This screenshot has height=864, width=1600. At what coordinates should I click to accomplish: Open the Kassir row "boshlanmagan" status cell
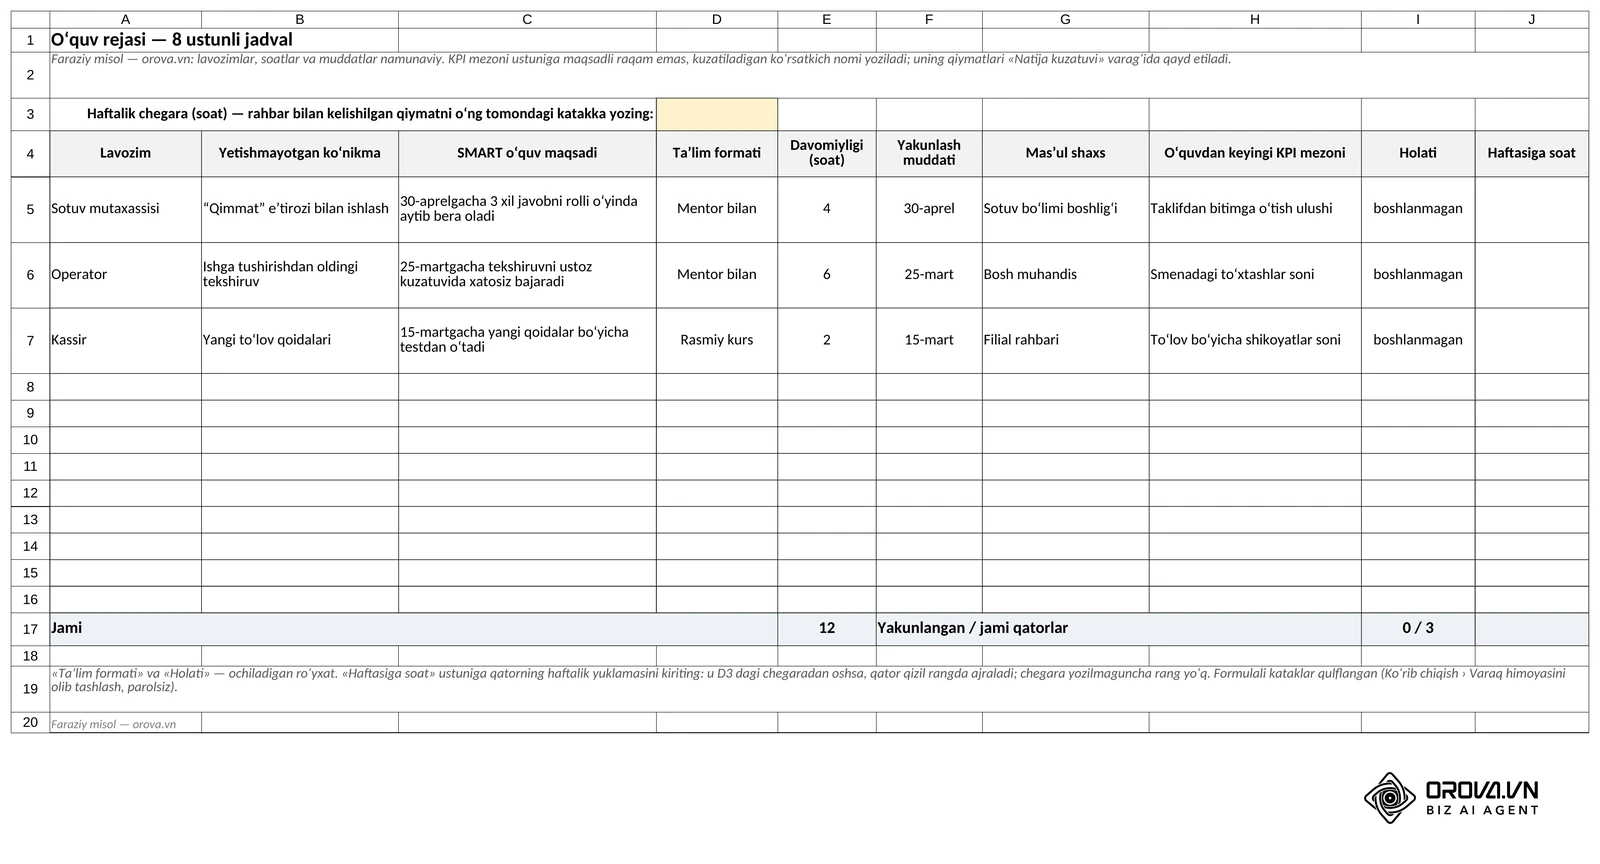[1417, 340]
